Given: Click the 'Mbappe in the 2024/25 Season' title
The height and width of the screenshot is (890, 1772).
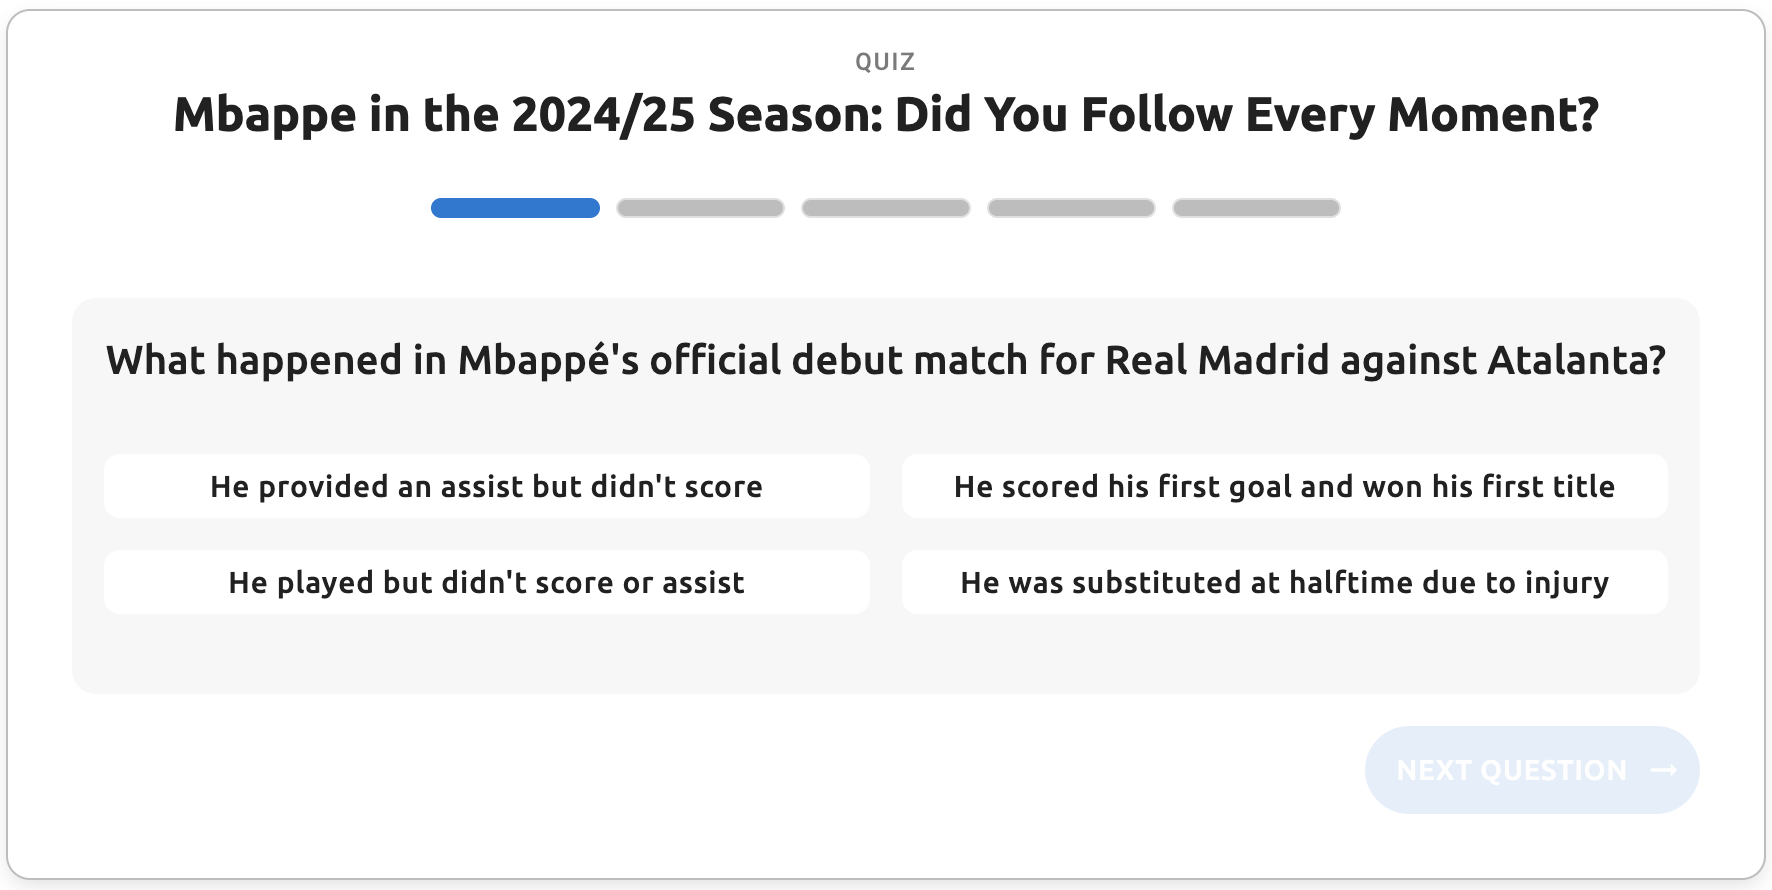Looking at the screenshot, I should point(886,115).
